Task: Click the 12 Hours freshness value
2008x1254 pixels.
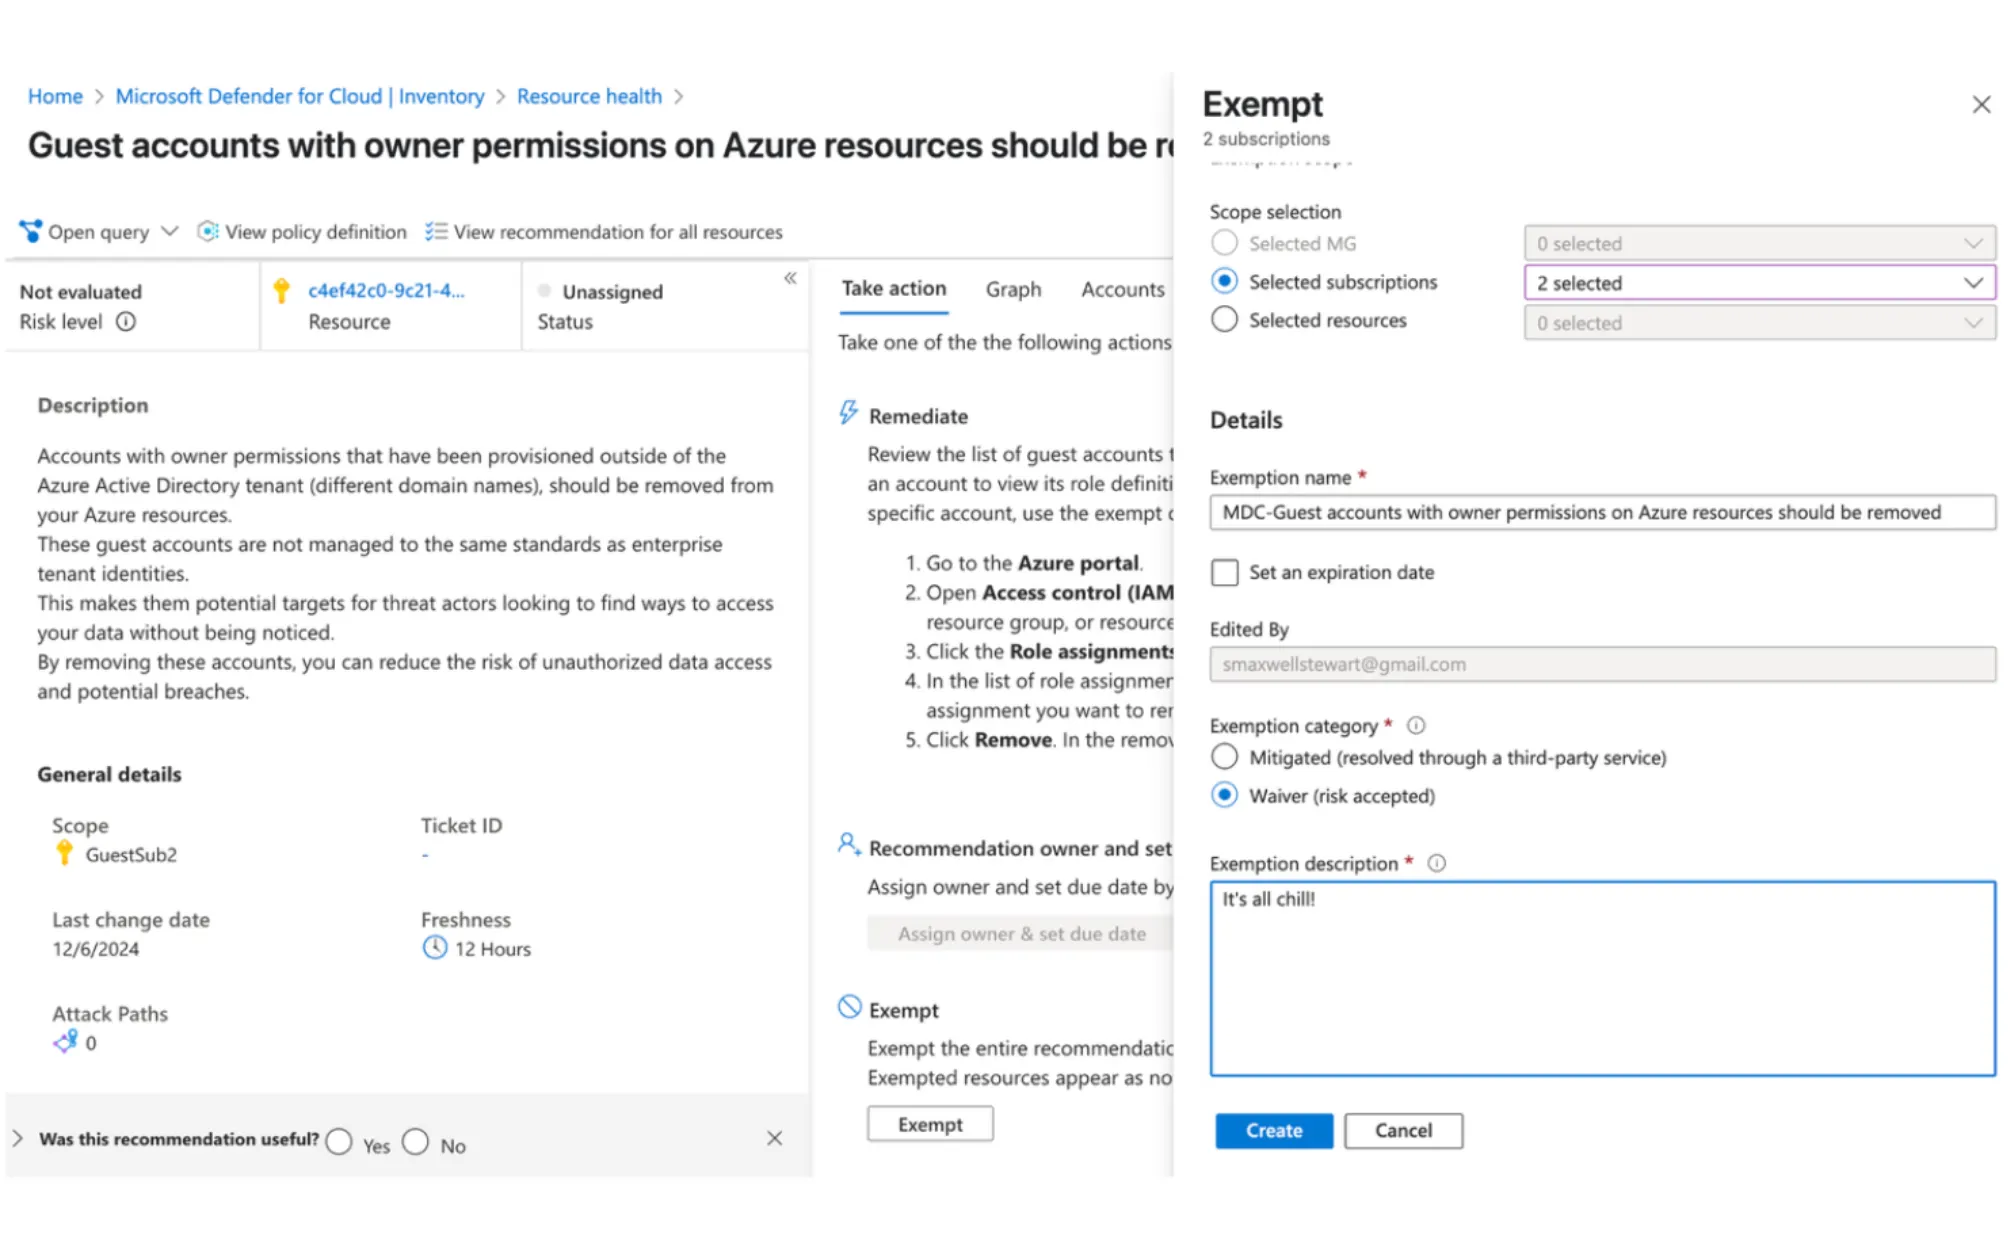Action: (x=493, y=949)
